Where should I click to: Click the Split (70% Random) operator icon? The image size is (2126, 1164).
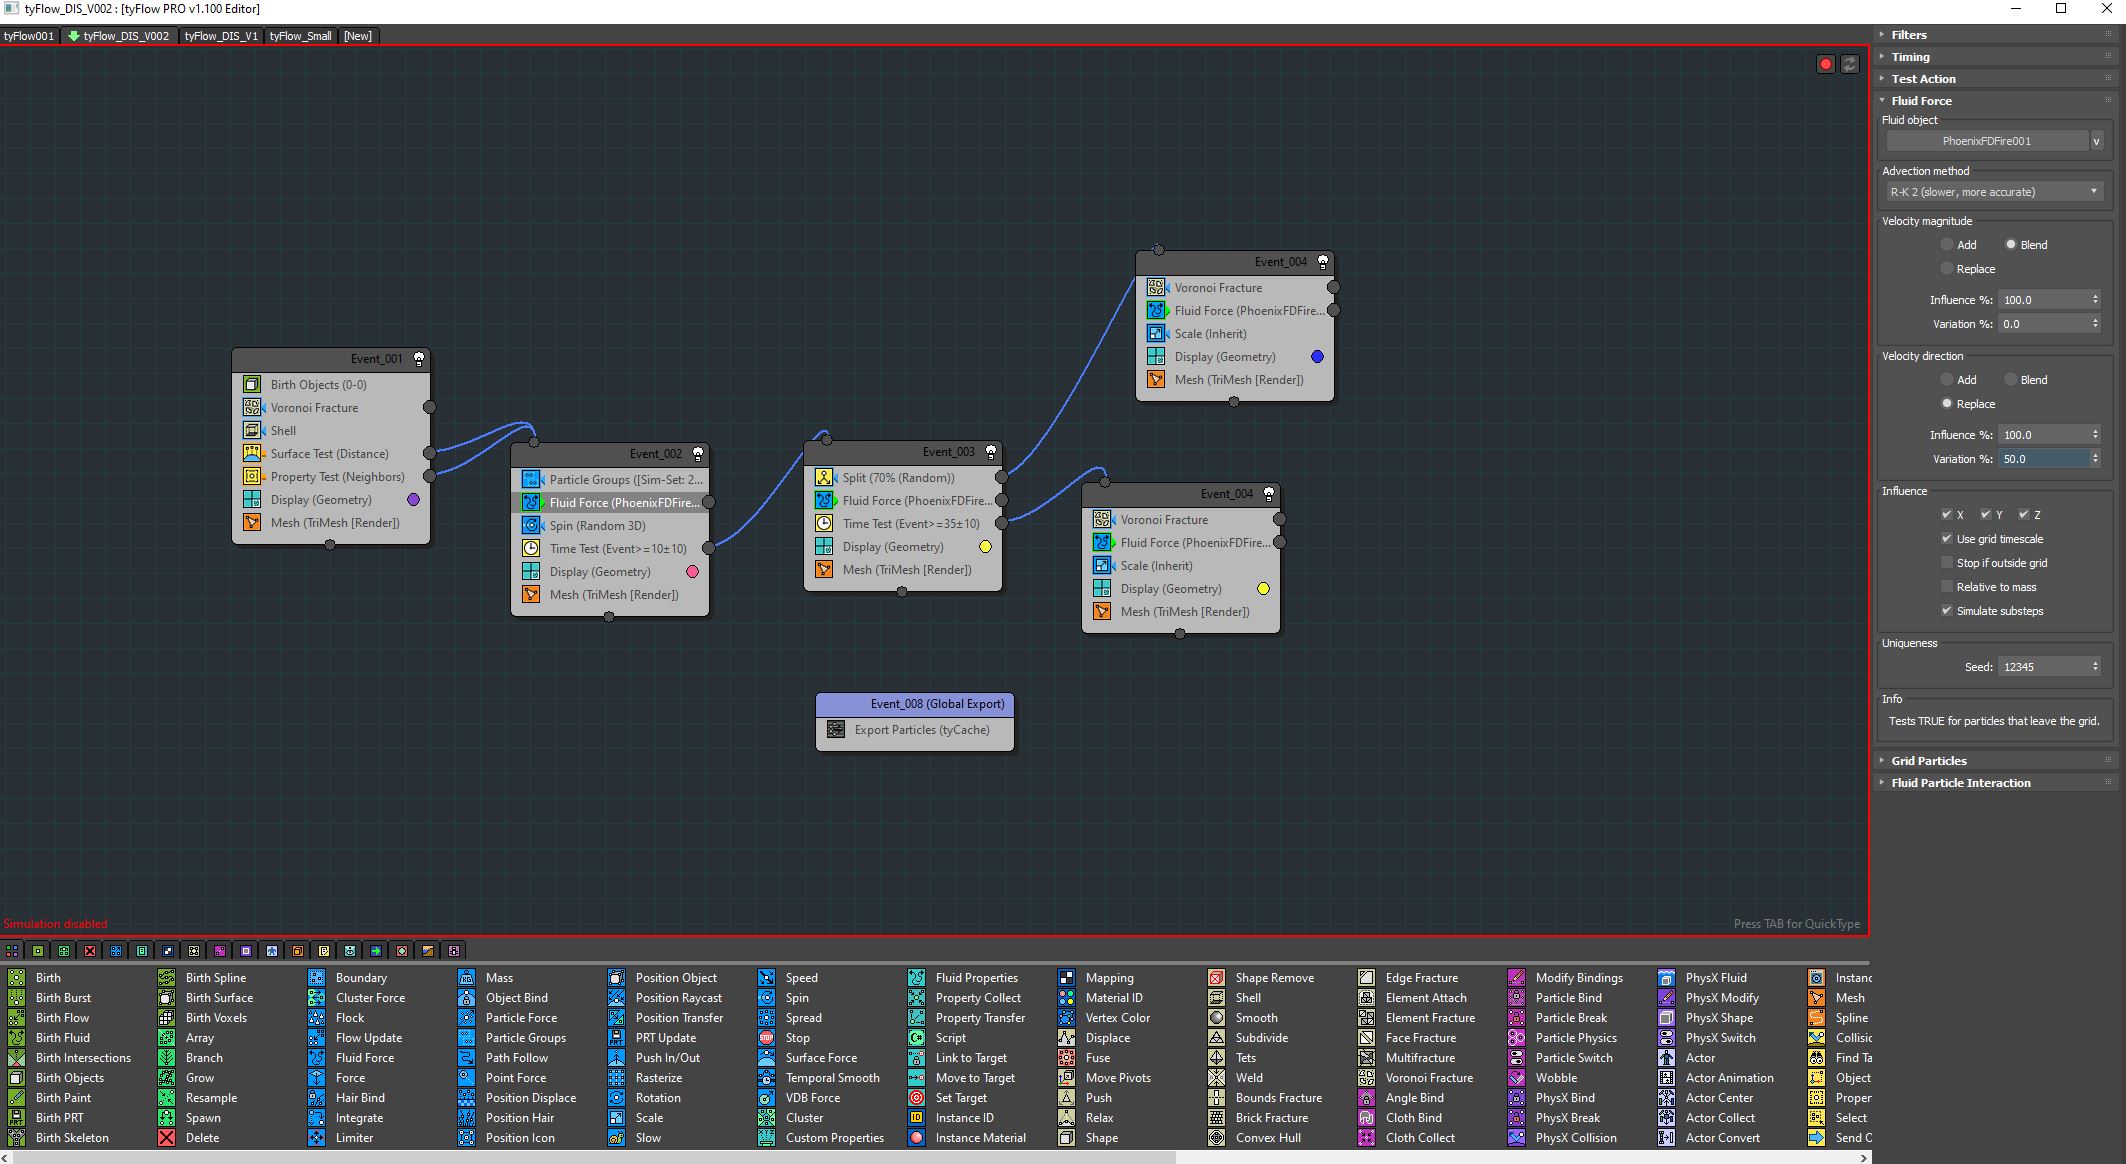click(824, 478)
